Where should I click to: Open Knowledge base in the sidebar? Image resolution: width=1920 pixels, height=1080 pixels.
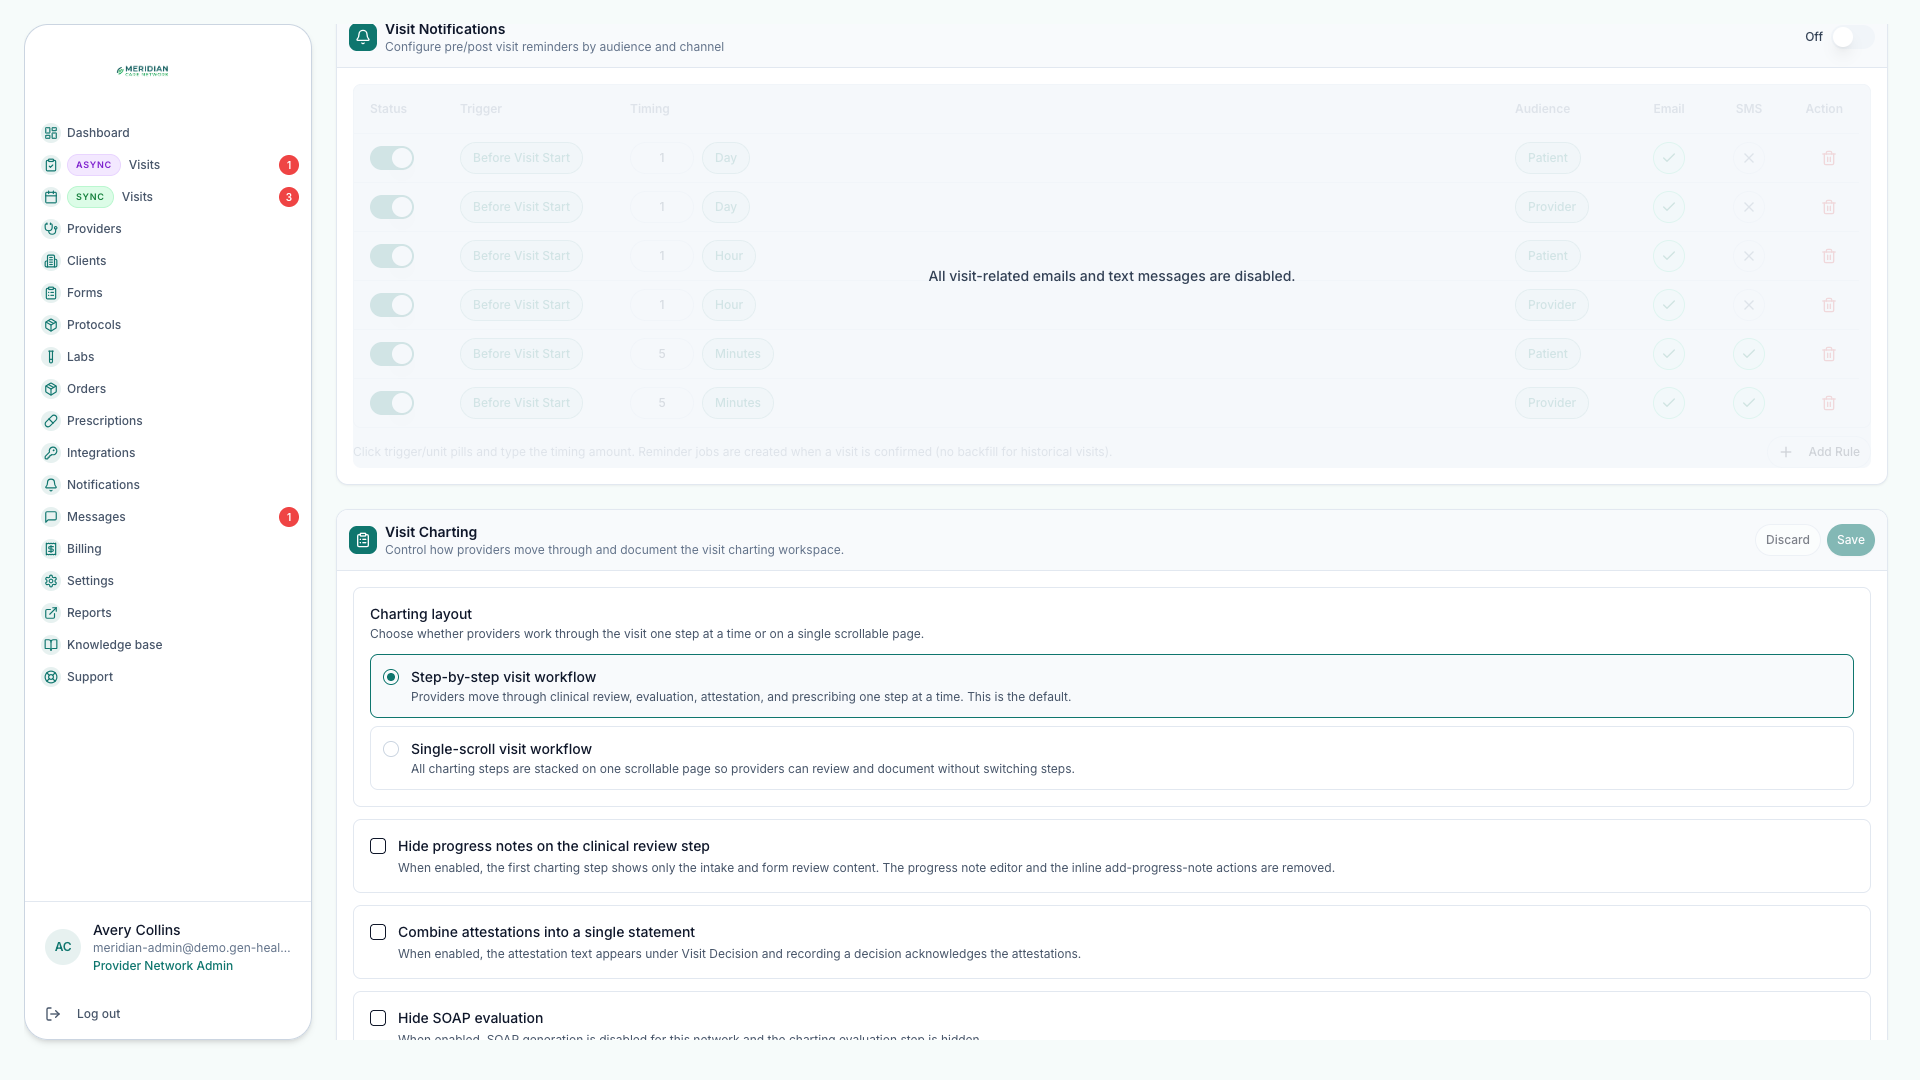click(114, 645)
